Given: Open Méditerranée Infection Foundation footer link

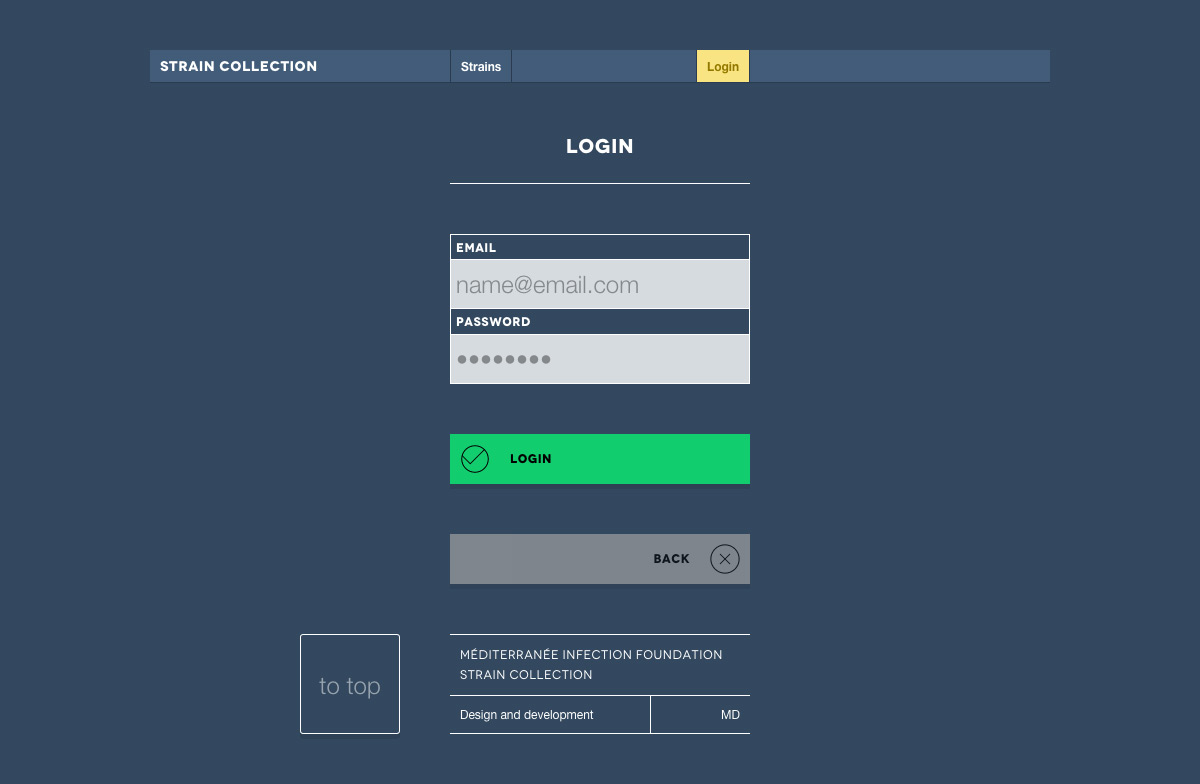Looking at the screenshot, I should pos(591,655).
